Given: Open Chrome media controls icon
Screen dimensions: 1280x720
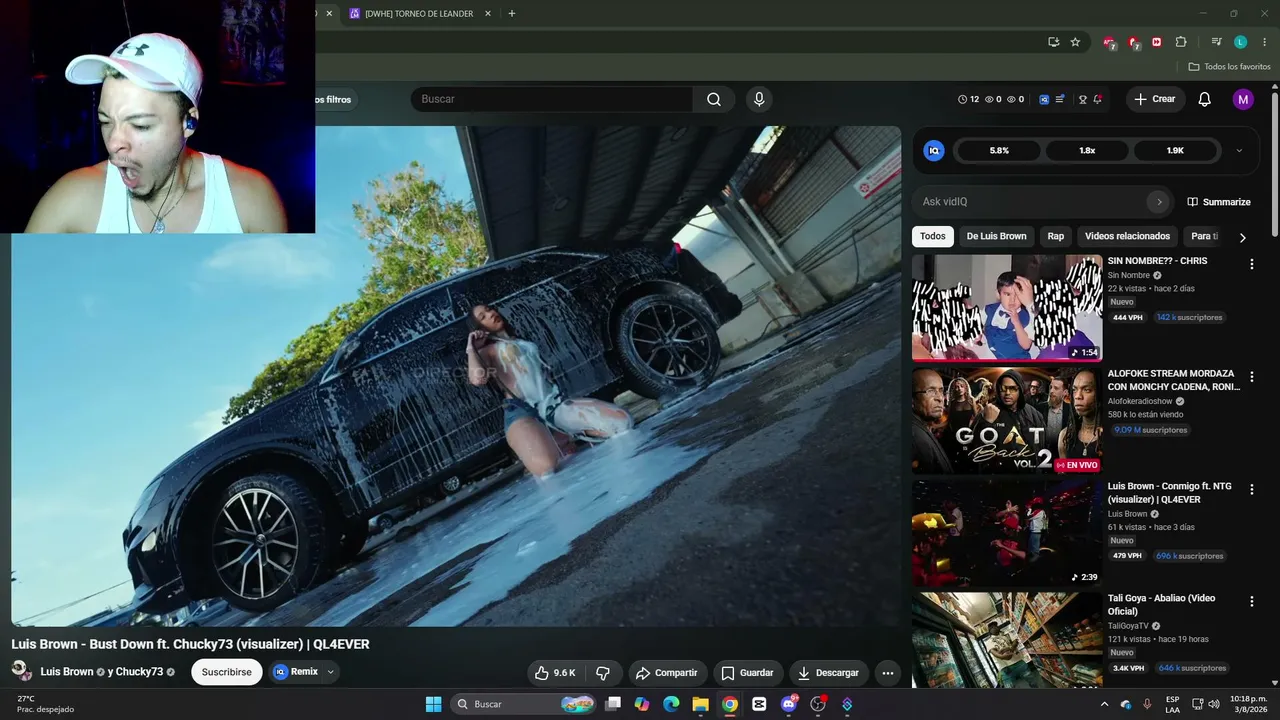Looking at the screenshot, I should pos(1216,42).
